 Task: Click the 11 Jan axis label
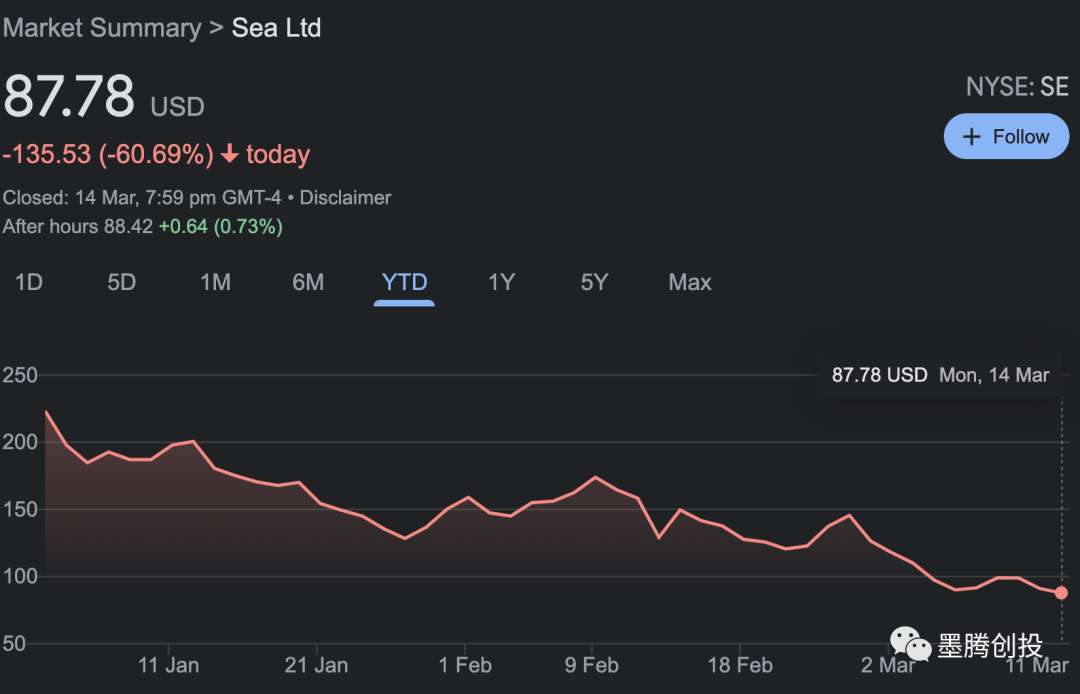coord(168,665)
